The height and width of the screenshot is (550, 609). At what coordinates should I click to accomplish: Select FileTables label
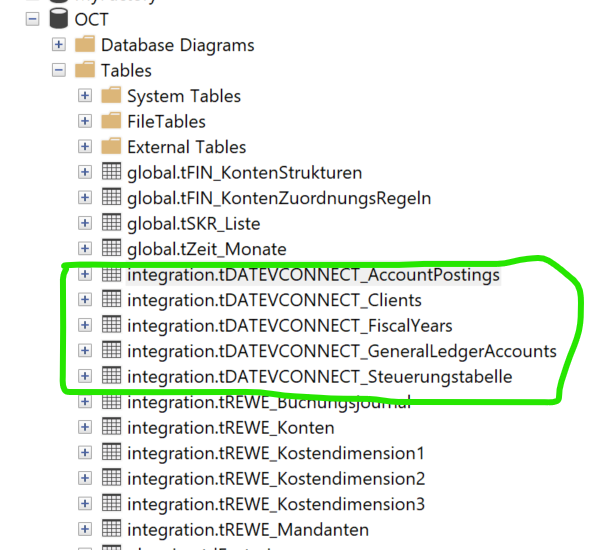(x=166, y=122)
